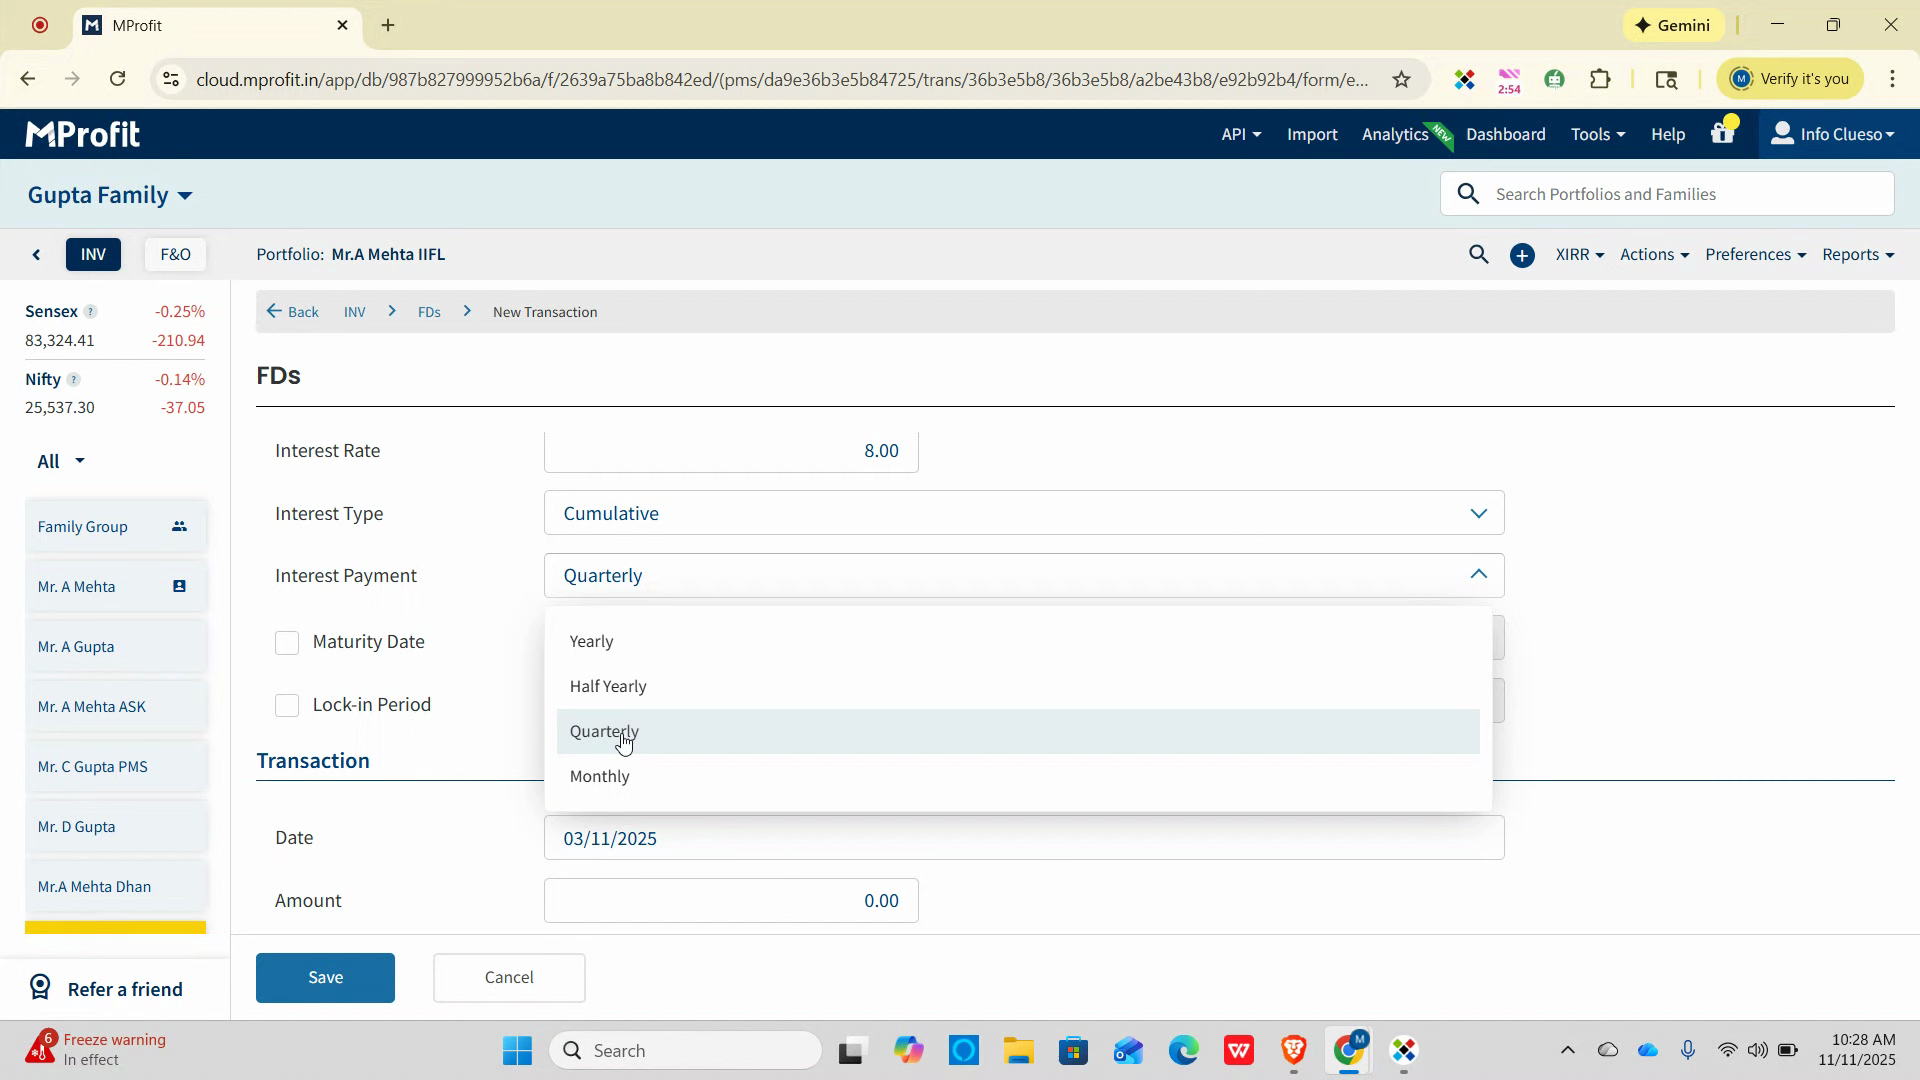Open Brave browser from the taskbar
Viewport: 1920px width, 1080px height.
coord(1294,1050)
